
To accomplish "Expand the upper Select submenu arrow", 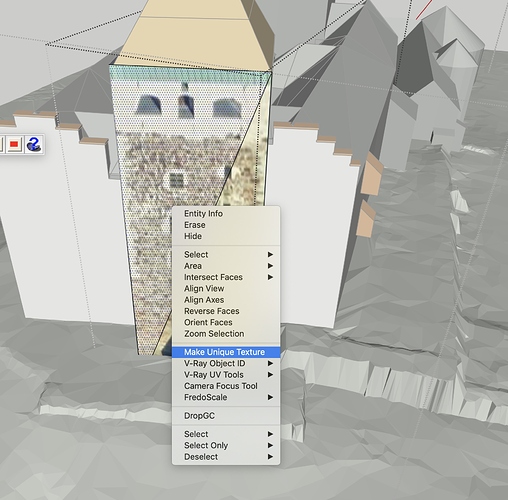I will tap(270, 254).
